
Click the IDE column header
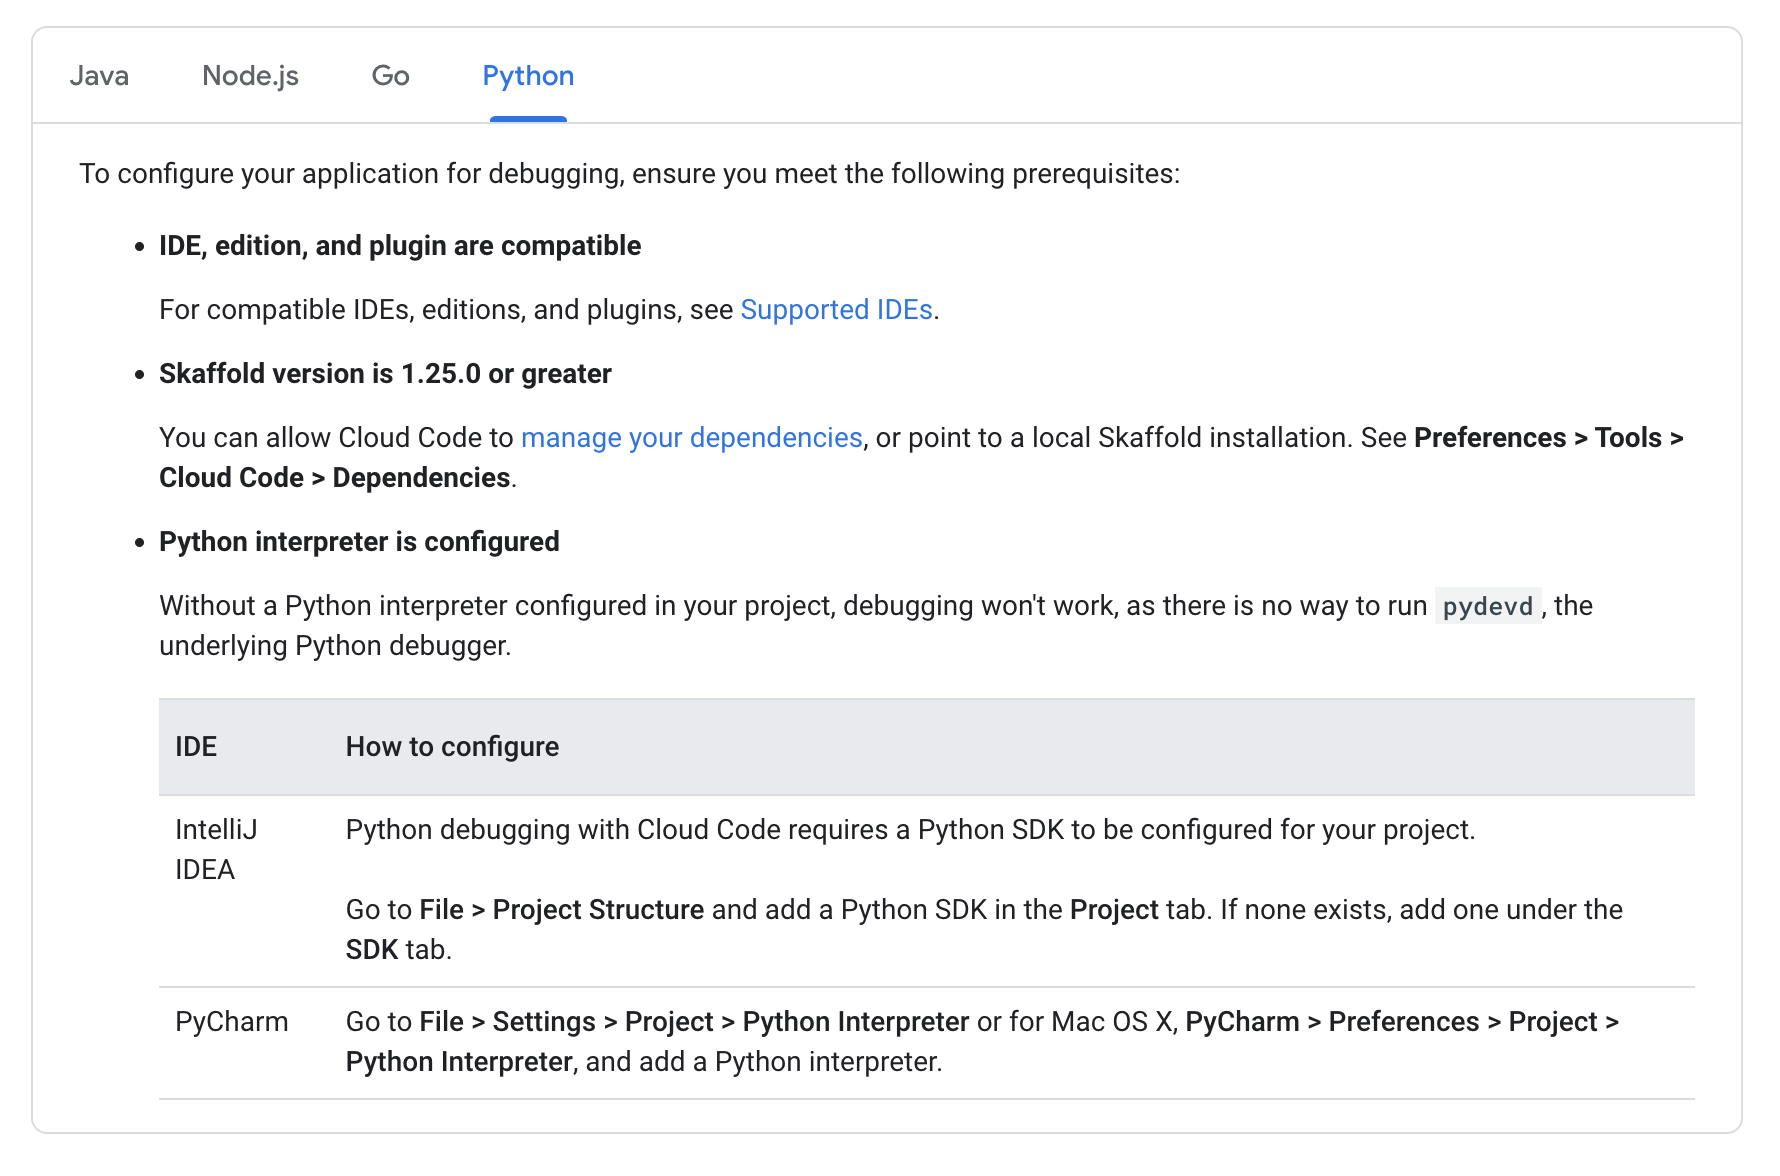pos(196,746)
